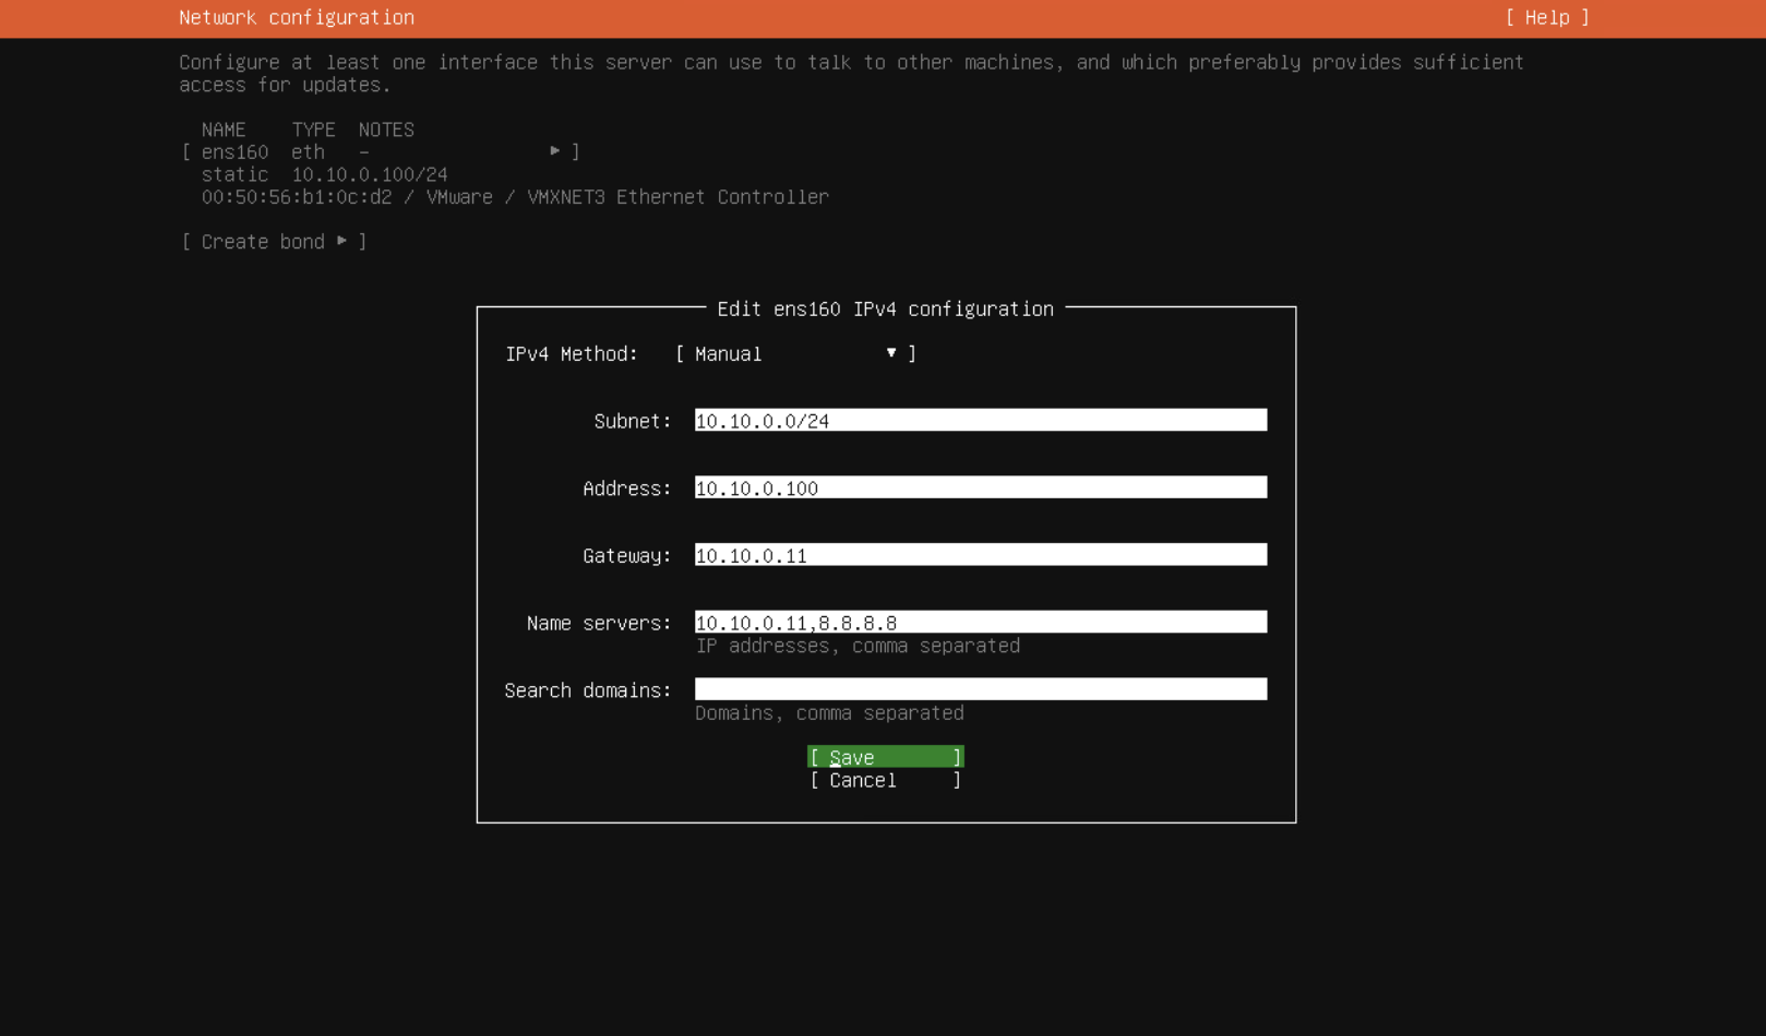Image resolution: width=1766 pixels, height=1036 pixels.
Task: Click the Name servers input field
Action: coord(980,622)
